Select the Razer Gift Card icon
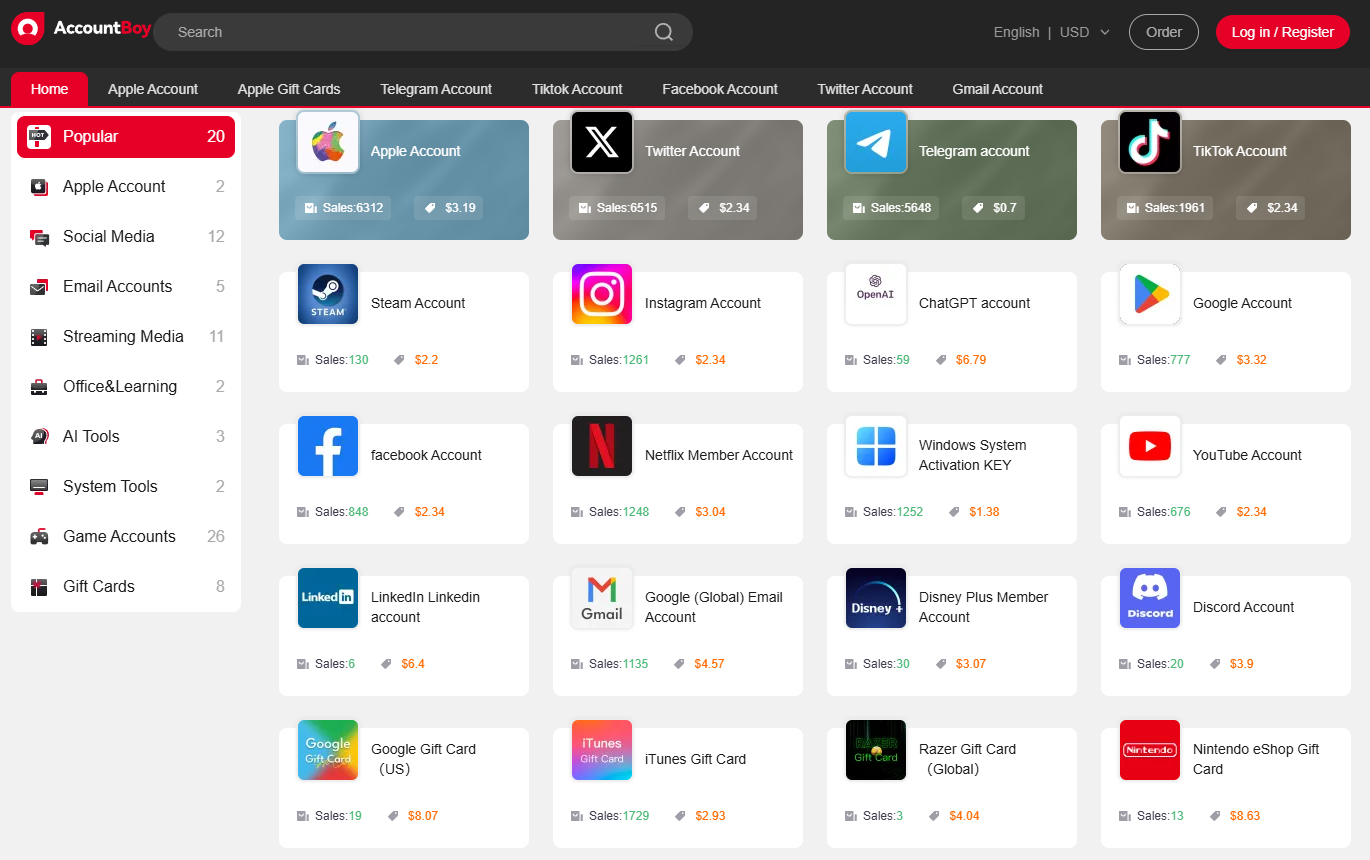Screen dimensions: 1370x860 [876, 750]
